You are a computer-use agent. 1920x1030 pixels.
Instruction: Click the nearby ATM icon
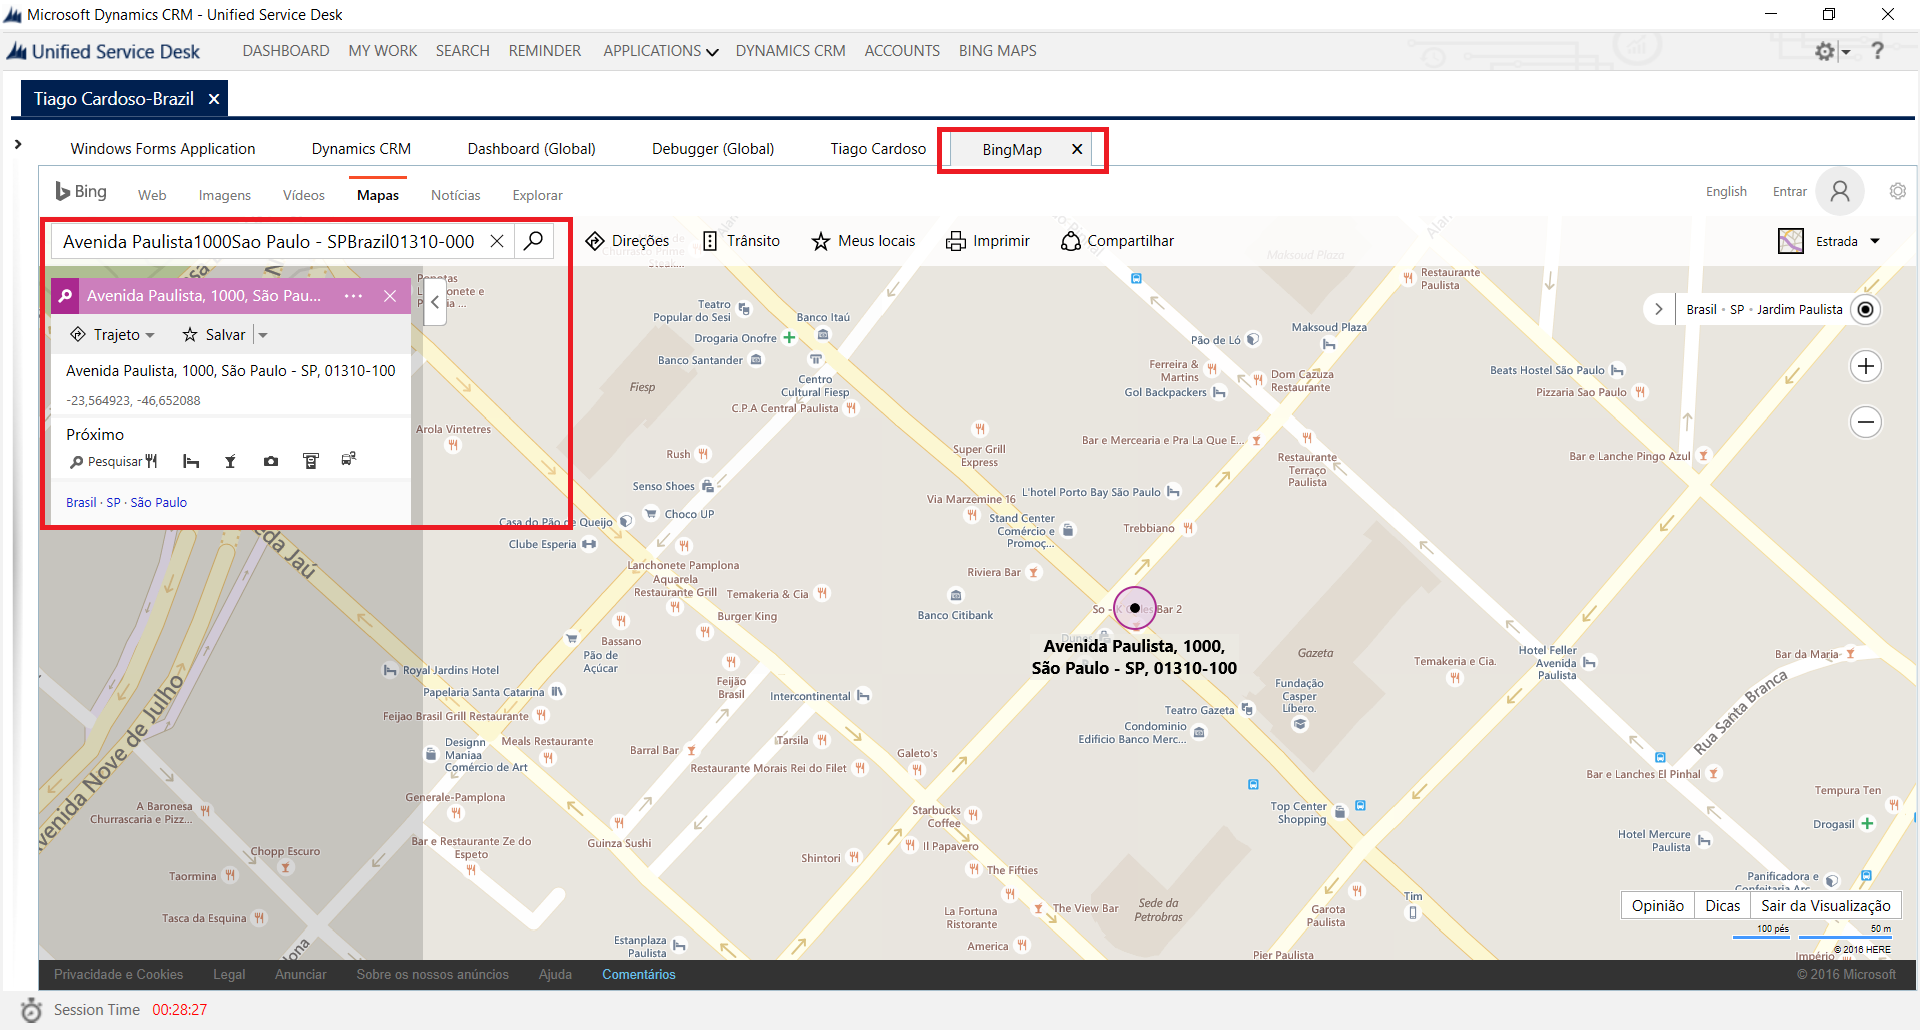click(311, 461)
